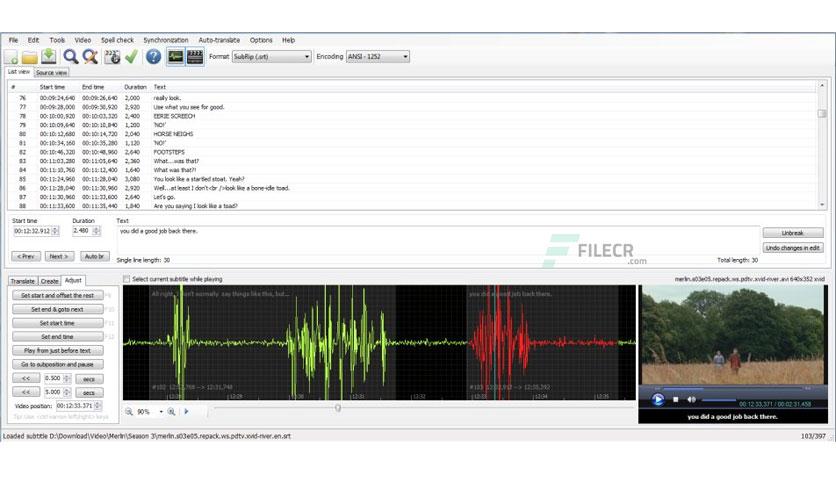Select the Adjust tab
The height and width of the screenshot is (484, 836).
coord(73,280)
